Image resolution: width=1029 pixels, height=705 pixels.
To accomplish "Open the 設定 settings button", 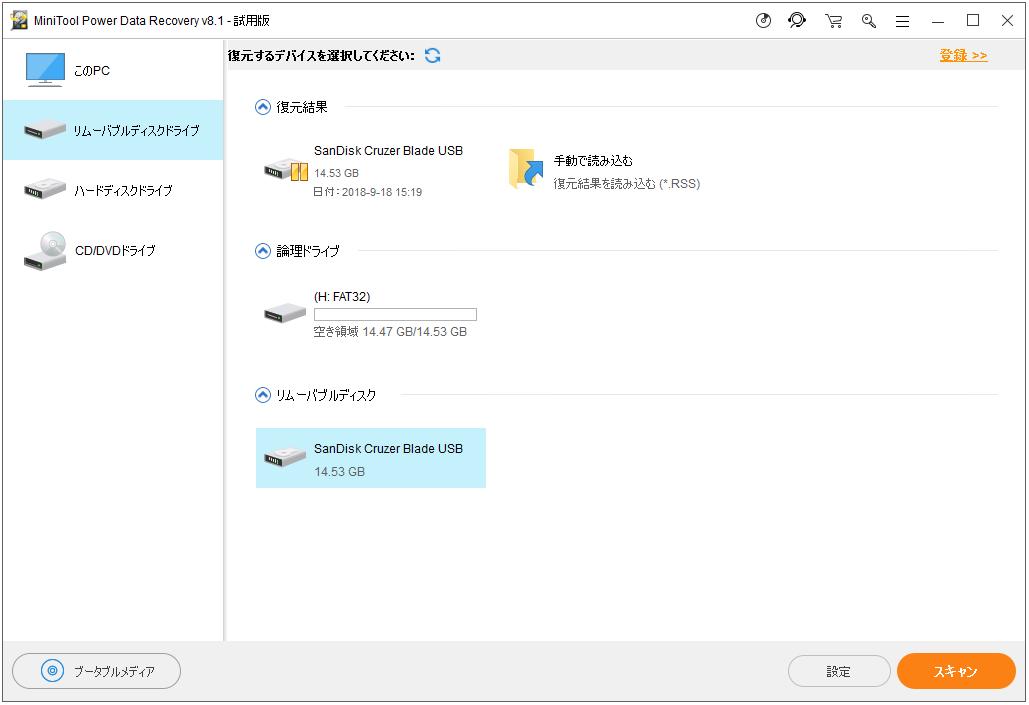I will [839, 672].
